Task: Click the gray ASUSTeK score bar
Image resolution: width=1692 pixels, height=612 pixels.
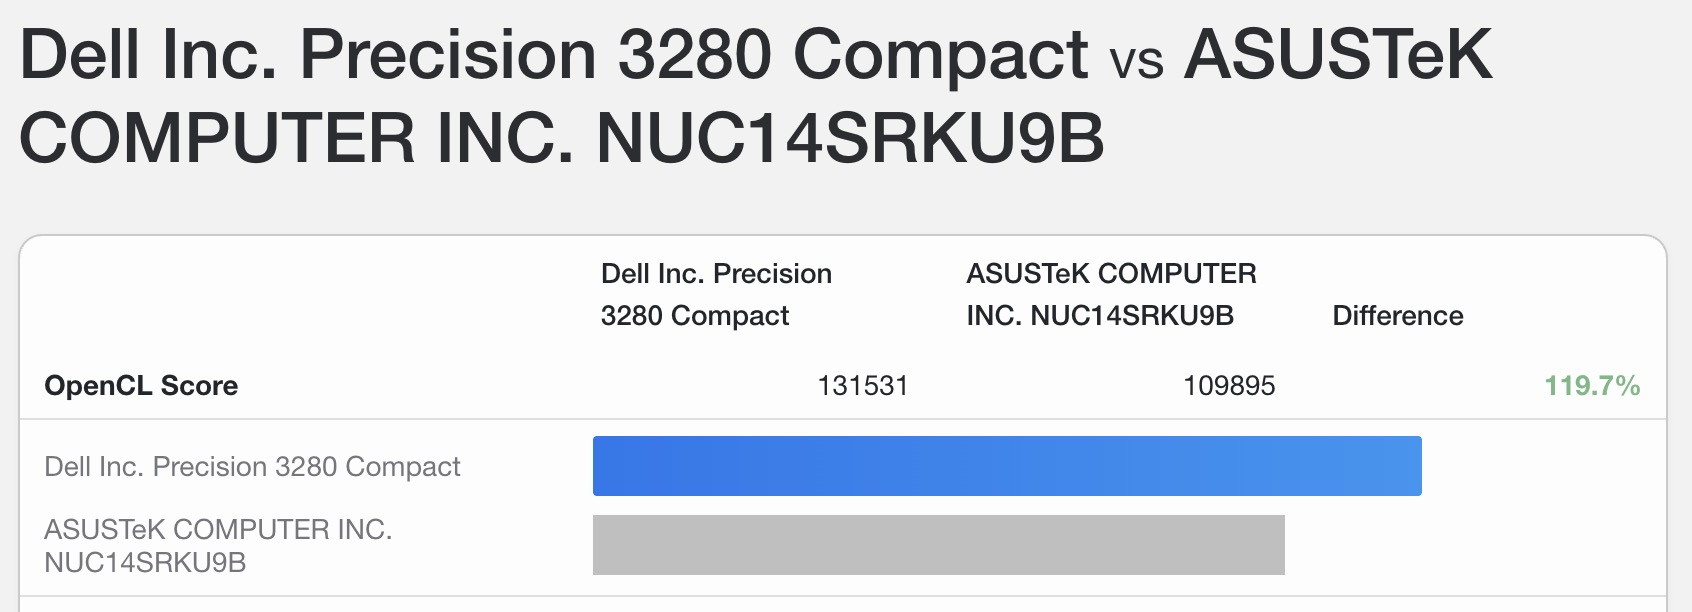Action: (x=938, y=545)
